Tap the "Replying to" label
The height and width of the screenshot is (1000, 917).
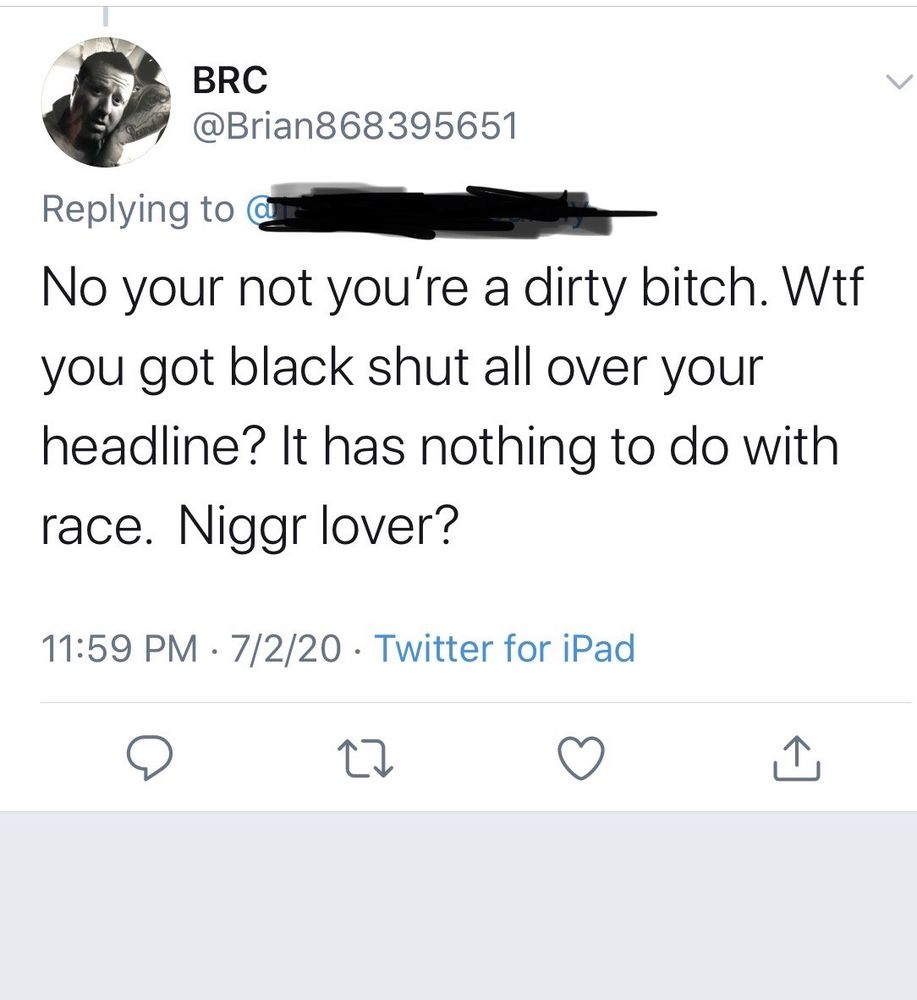point(138,210)
